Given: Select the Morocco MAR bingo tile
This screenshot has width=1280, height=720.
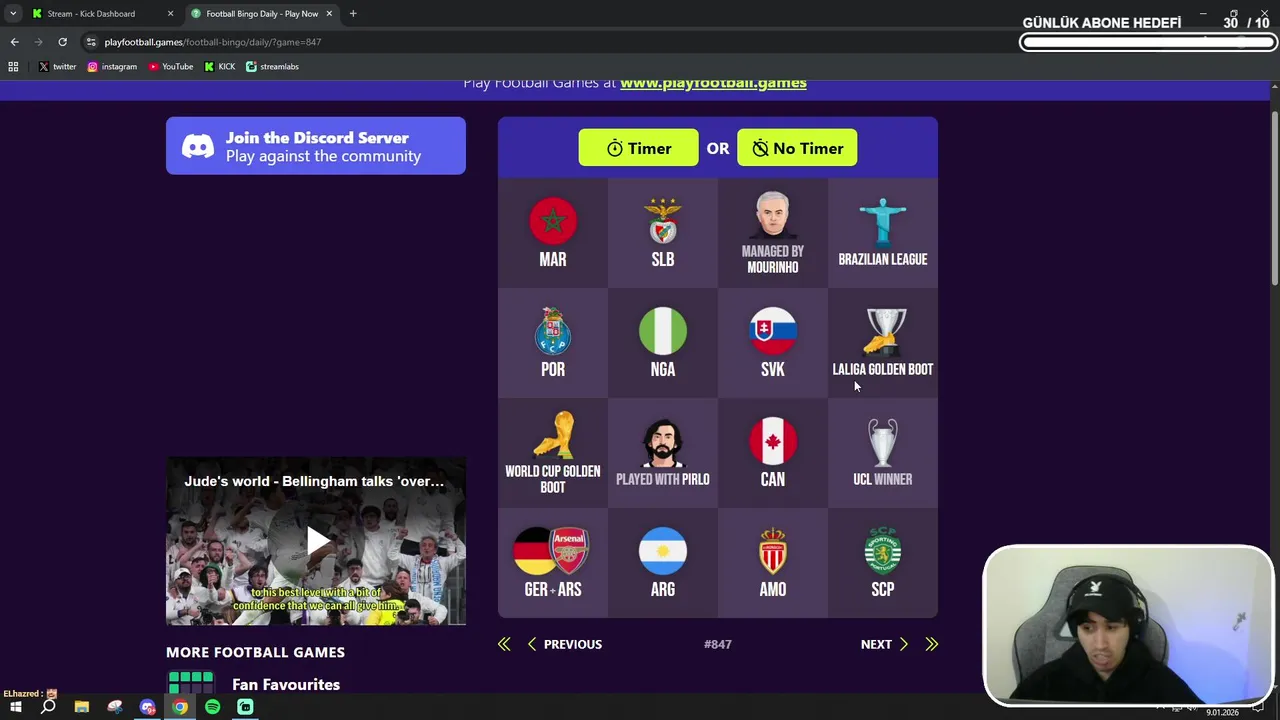Looking at the screenshot, I should (553, 233).
